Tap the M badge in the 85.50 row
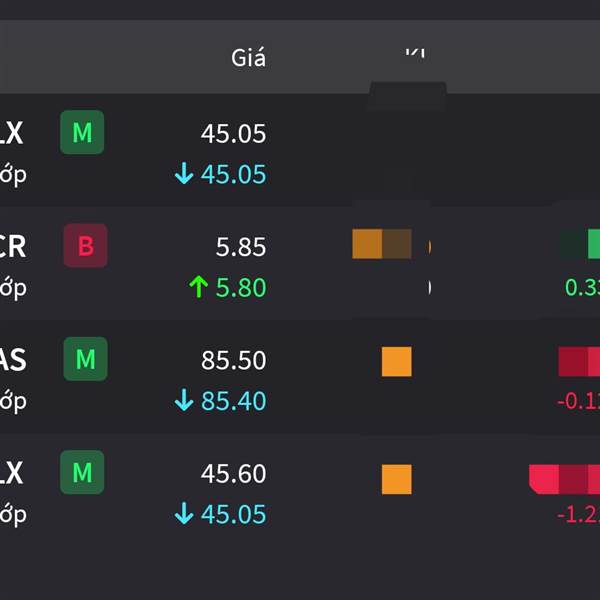600x600 pixels. (85, 359)
